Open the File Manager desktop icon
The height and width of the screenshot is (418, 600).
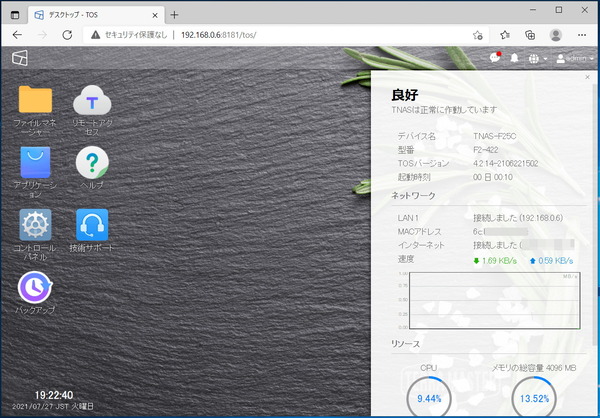coord(36,101)
